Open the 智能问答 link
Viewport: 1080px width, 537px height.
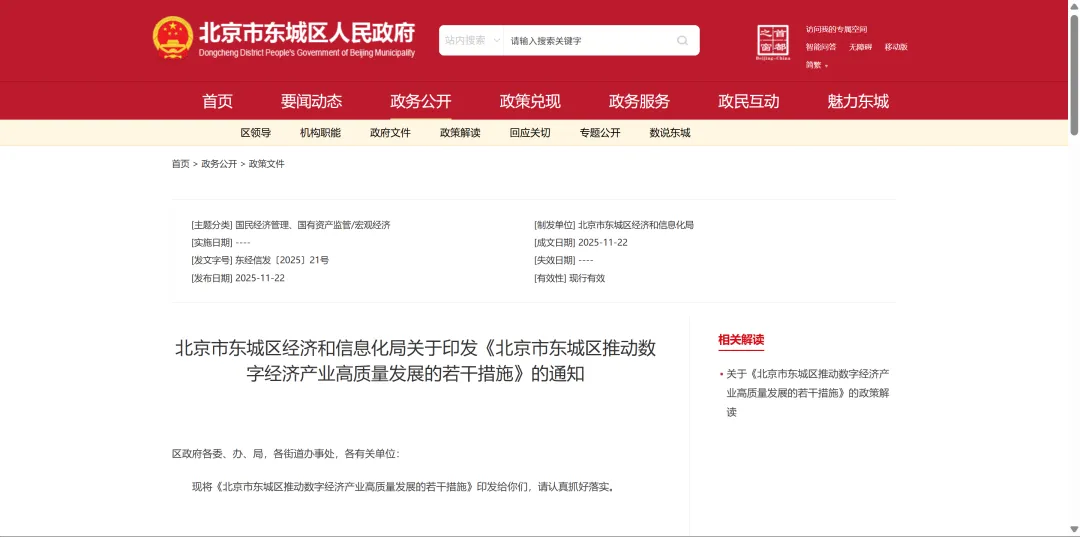click(821, 47)
